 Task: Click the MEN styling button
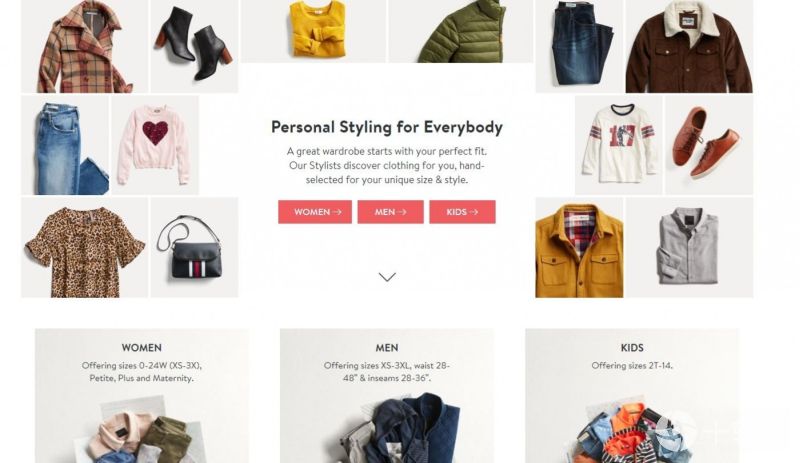tap(390, 212)
